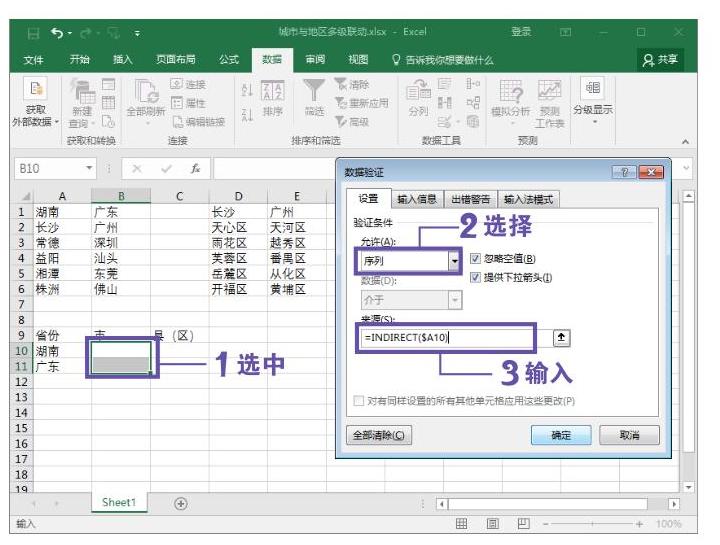Click the 确定 button

(x=562, y=435)
